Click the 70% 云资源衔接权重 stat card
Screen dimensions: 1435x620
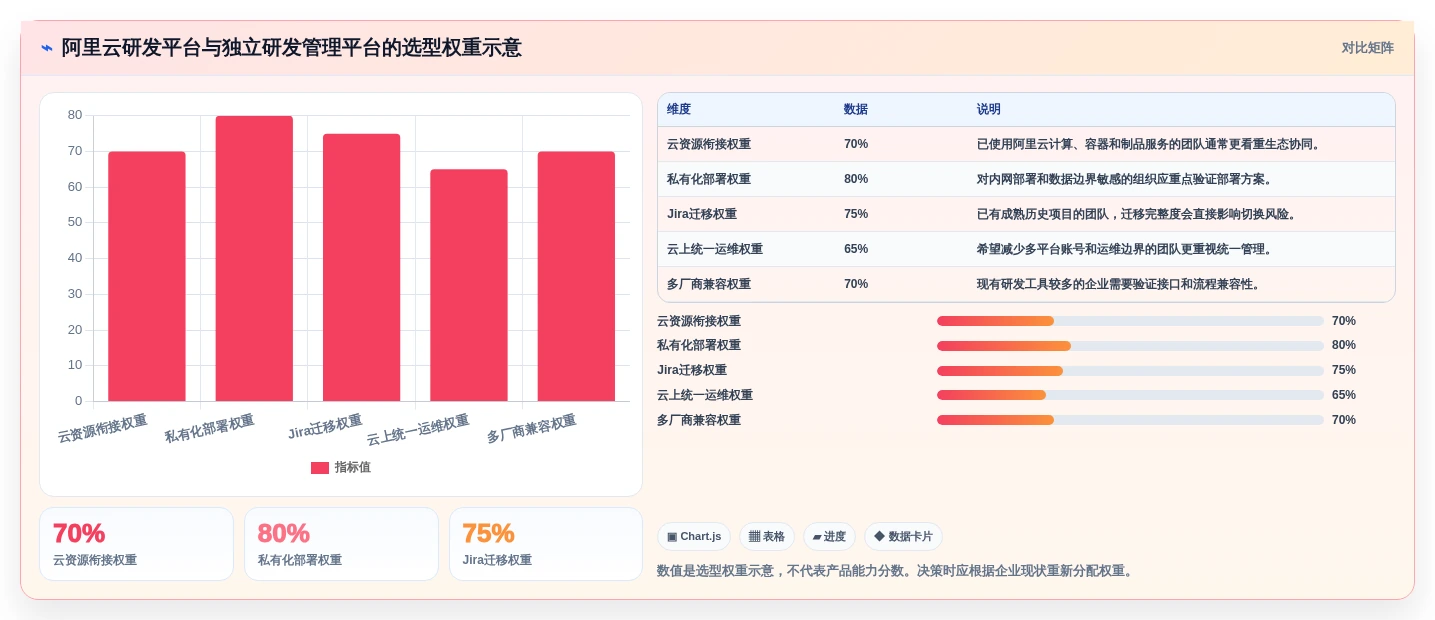point(136,544)
